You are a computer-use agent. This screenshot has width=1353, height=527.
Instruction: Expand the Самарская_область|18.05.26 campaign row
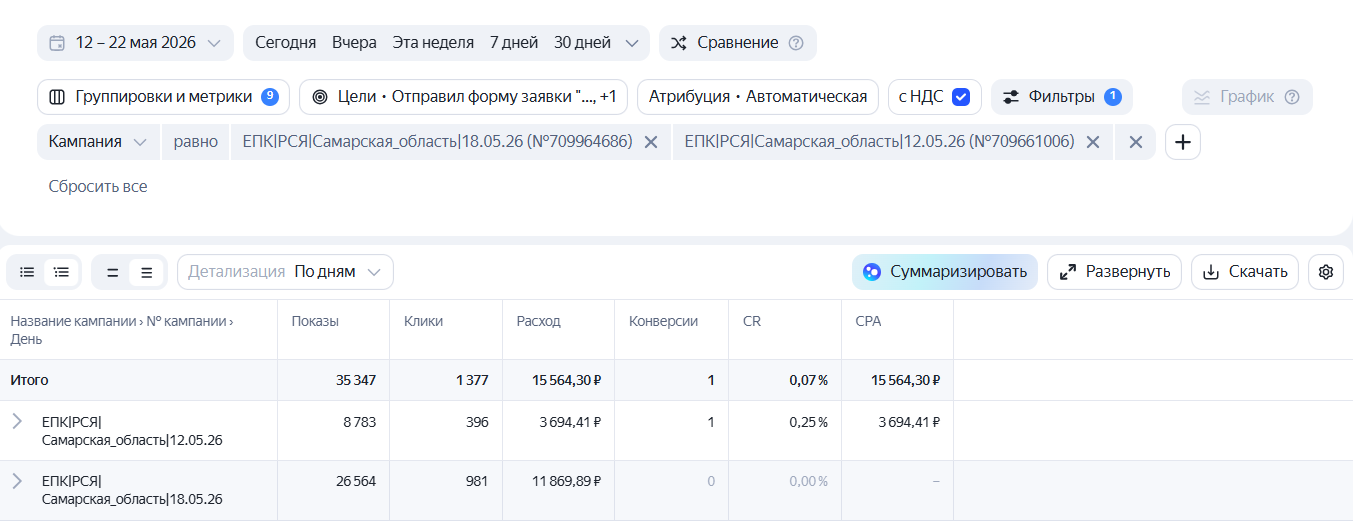tap(17, 481)
